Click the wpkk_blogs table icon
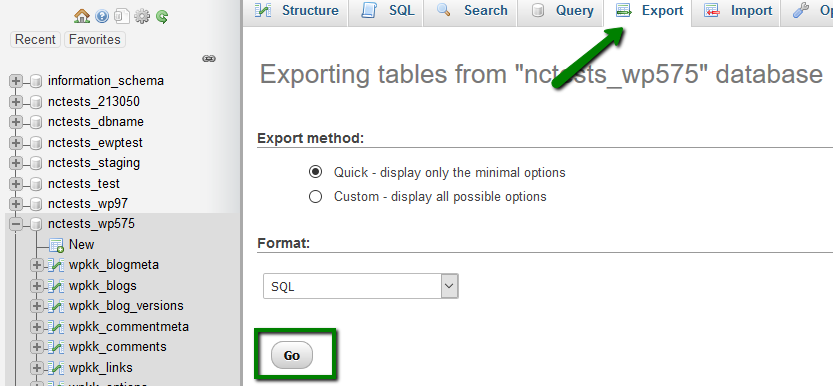Viewport: 833px width, 386px height. tap(56, 286)
